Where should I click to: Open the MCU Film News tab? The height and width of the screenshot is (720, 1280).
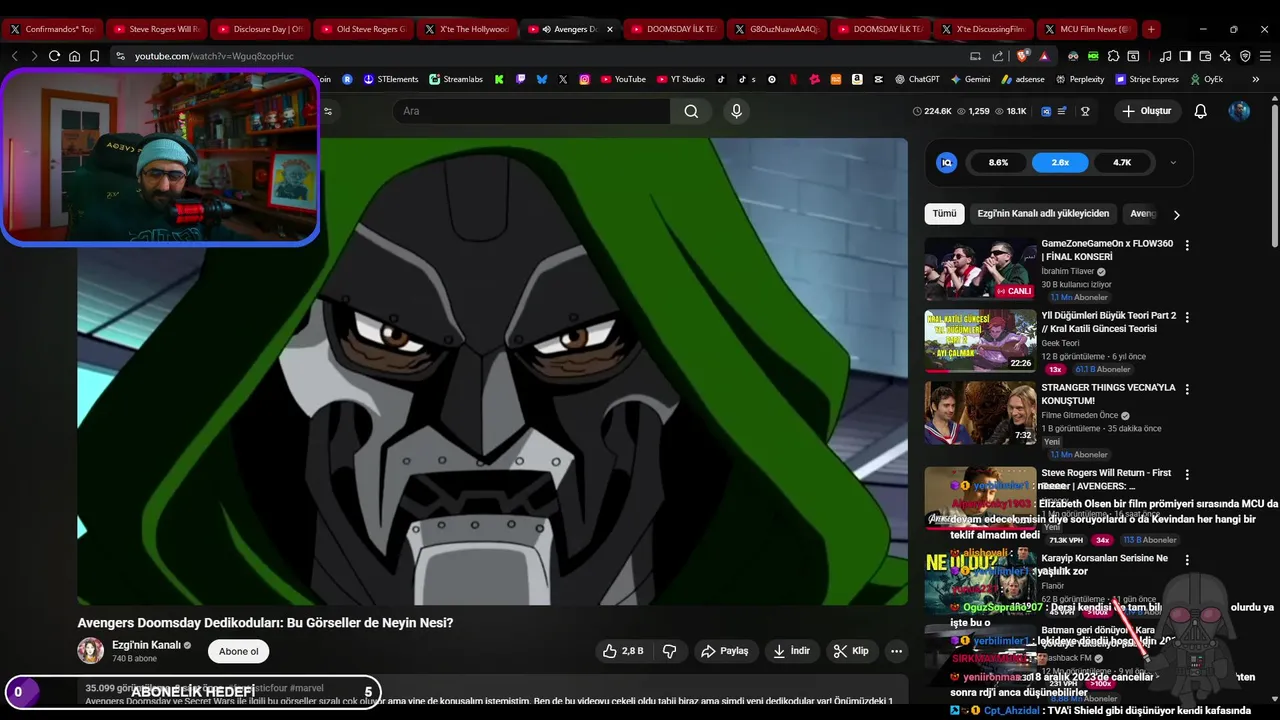tap(1086, 29)
